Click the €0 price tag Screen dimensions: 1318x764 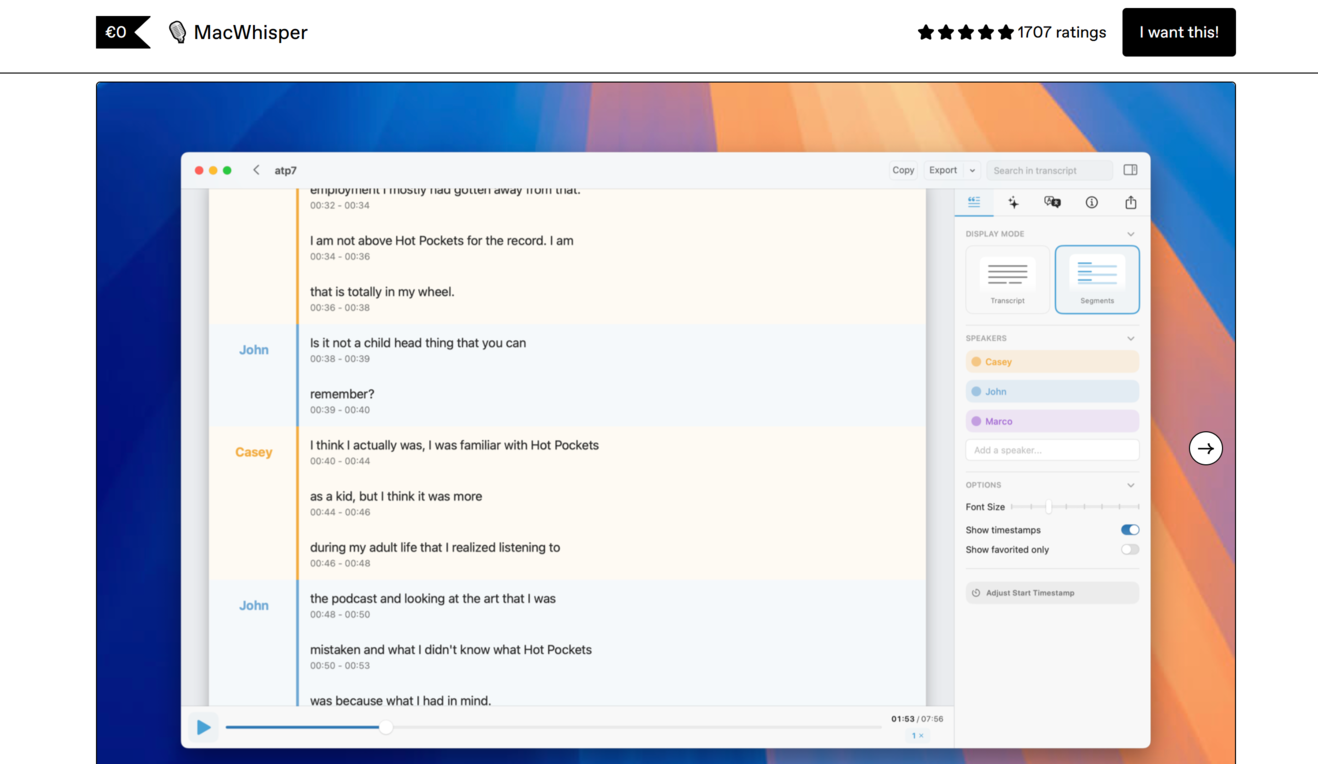point(122,32)
